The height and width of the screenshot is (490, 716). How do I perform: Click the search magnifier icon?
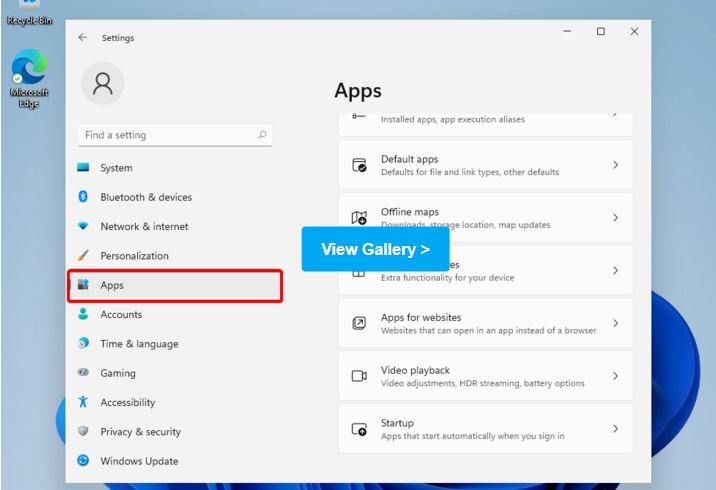pyautogui.click(x=262, y=135)
